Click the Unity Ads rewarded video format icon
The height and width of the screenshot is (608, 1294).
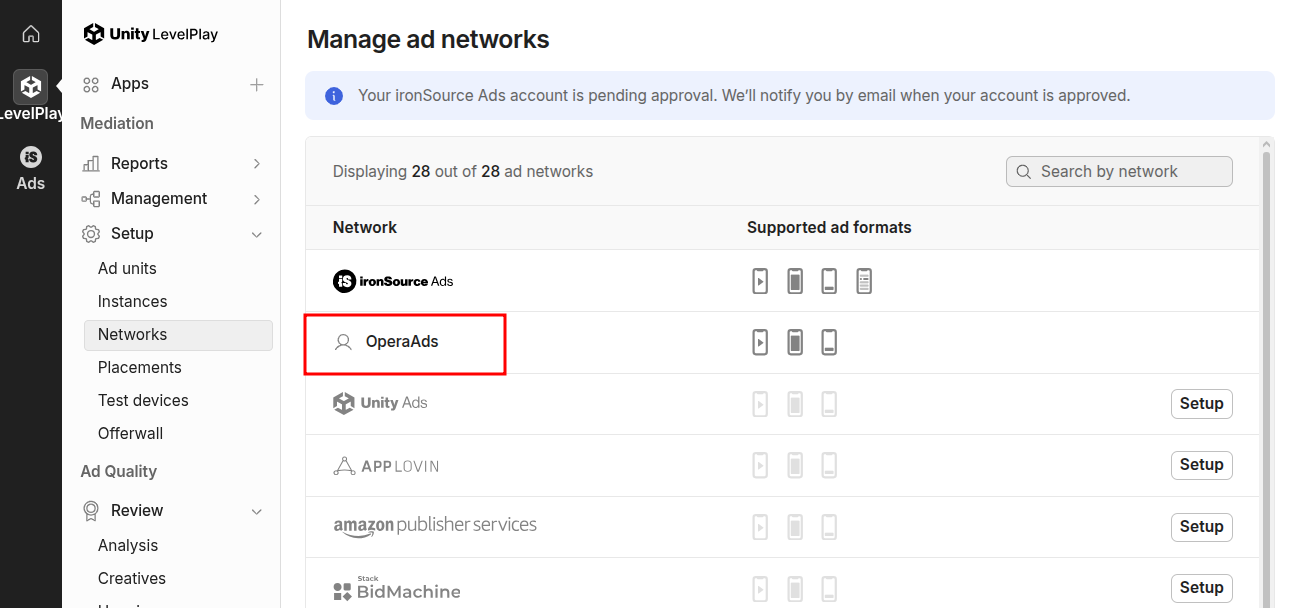[x=761, y=404]
